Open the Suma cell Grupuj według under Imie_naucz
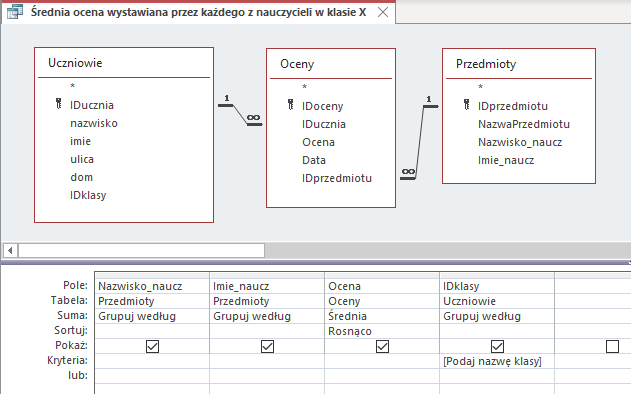The height and width of the screenshot is (394, 631). click(x=267, y=316)
